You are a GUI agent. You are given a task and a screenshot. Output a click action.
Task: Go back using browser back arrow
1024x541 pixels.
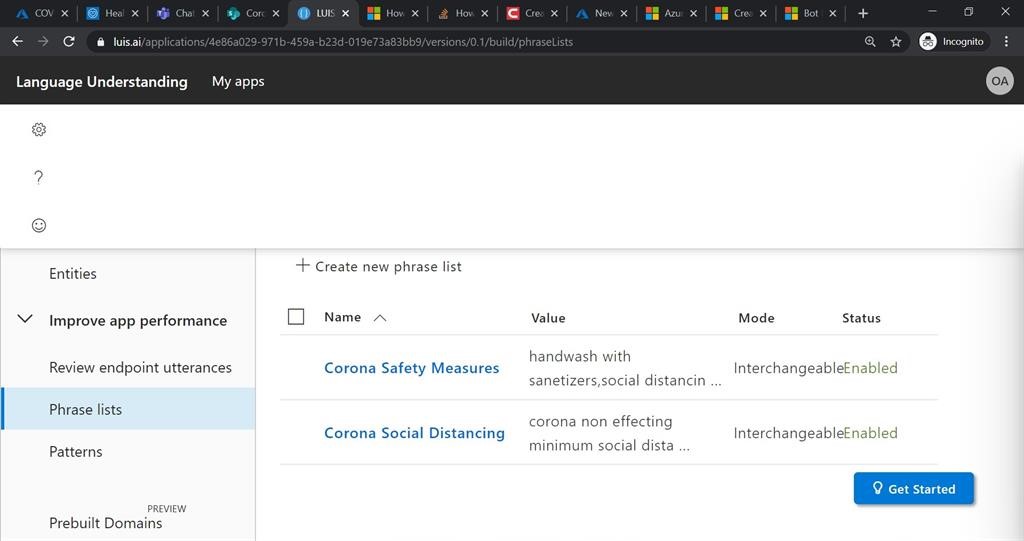point(17,42)
